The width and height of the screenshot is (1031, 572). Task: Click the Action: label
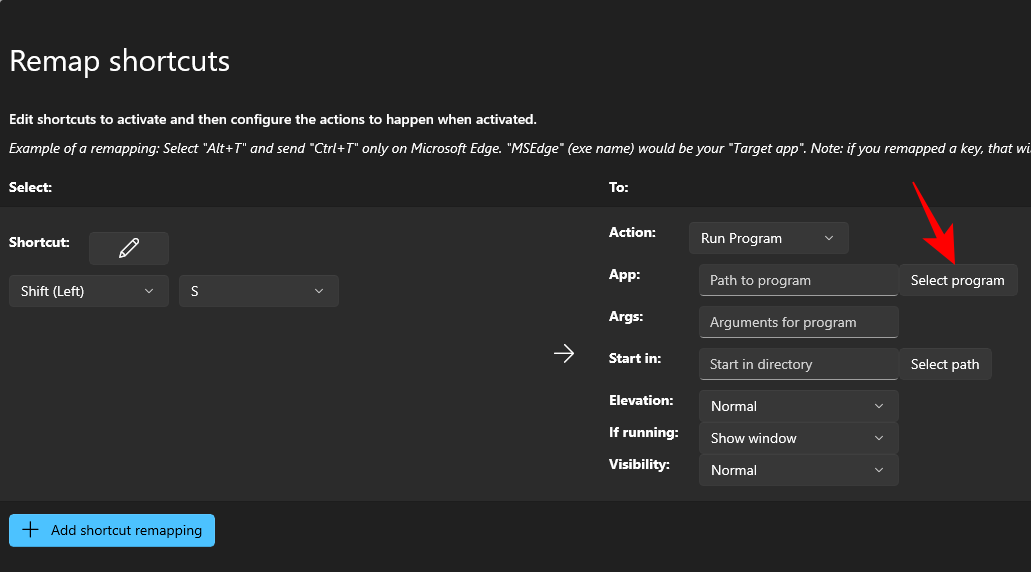632,232
